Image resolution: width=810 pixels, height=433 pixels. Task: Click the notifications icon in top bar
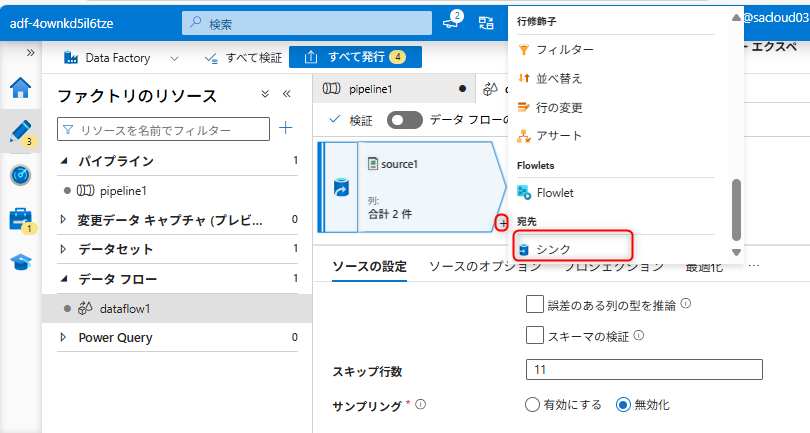[x=451, y=22]
